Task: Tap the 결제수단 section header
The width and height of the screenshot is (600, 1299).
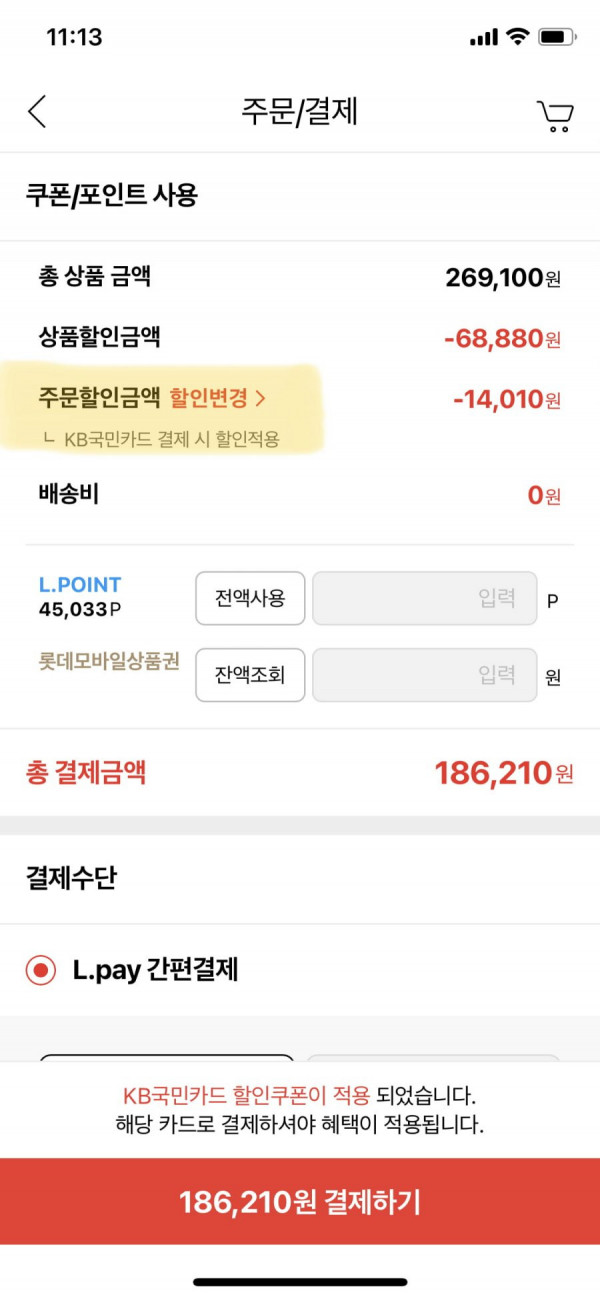Action: [x=71, y=879]
